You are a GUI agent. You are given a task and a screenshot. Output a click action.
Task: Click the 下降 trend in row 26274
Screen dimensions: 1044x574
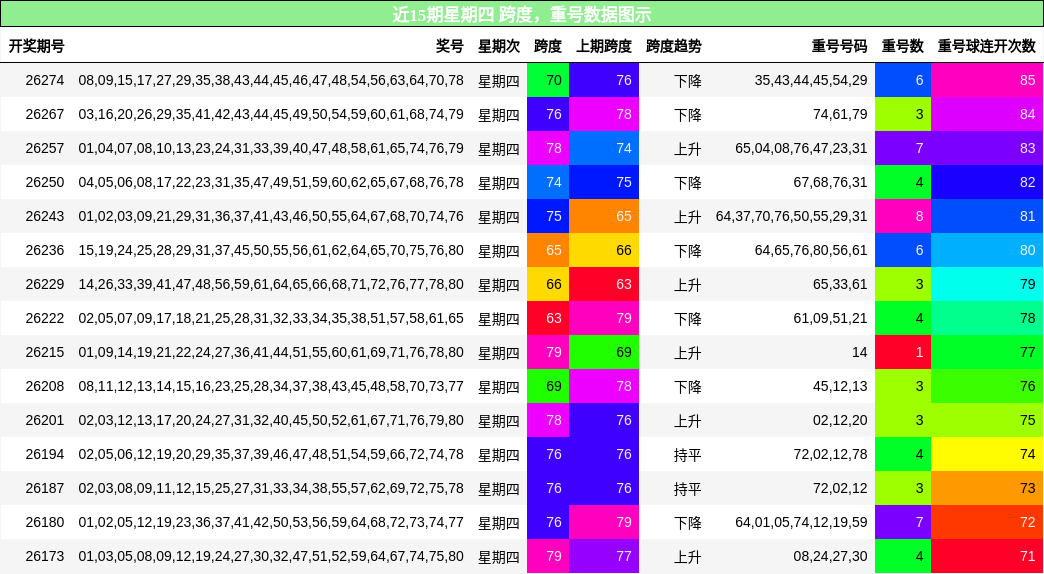(x=687, y=81)
